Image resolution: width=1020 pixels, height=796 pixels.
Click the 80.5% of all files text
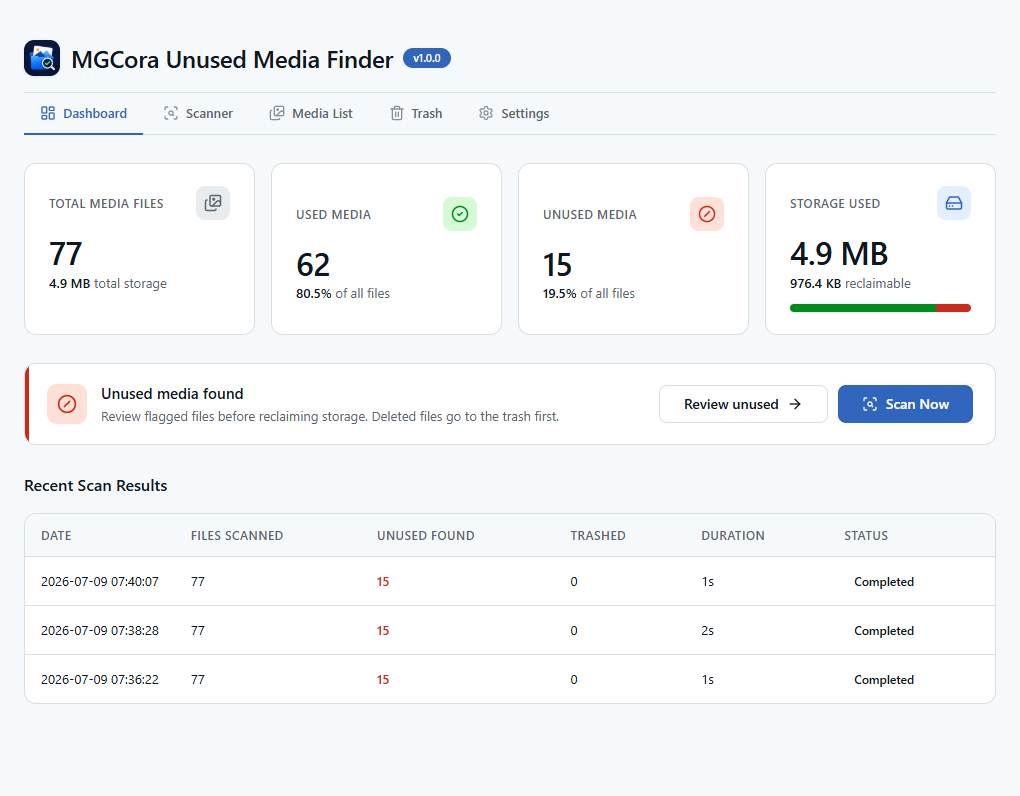click(343, 293)
